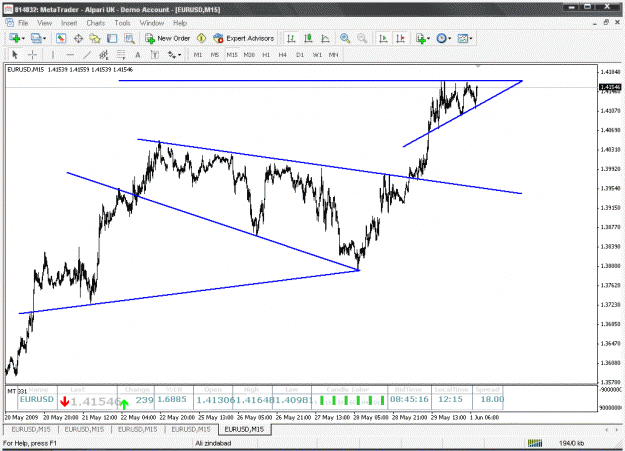Open the Help menu
The width and height of the screenshot is (625, 451).
pyautogui.click(x=180, y=23)
